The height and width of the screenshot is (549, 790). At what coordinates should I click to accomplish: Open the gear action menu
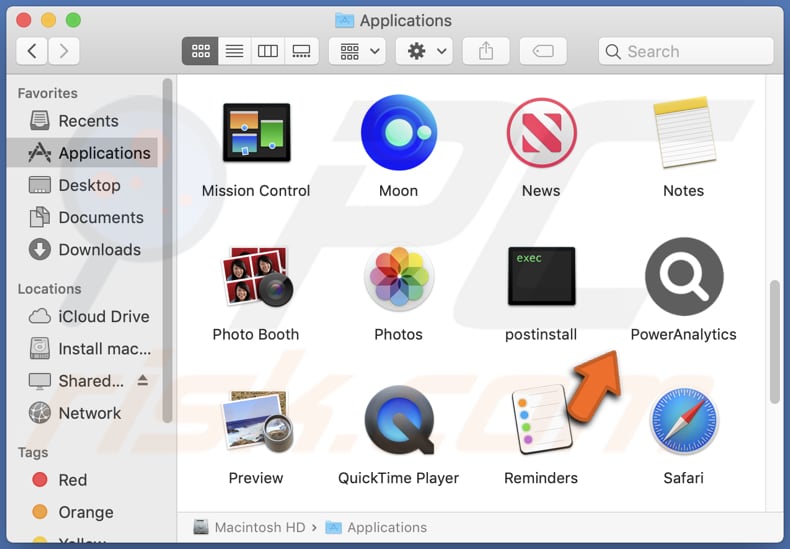(424, 51)
